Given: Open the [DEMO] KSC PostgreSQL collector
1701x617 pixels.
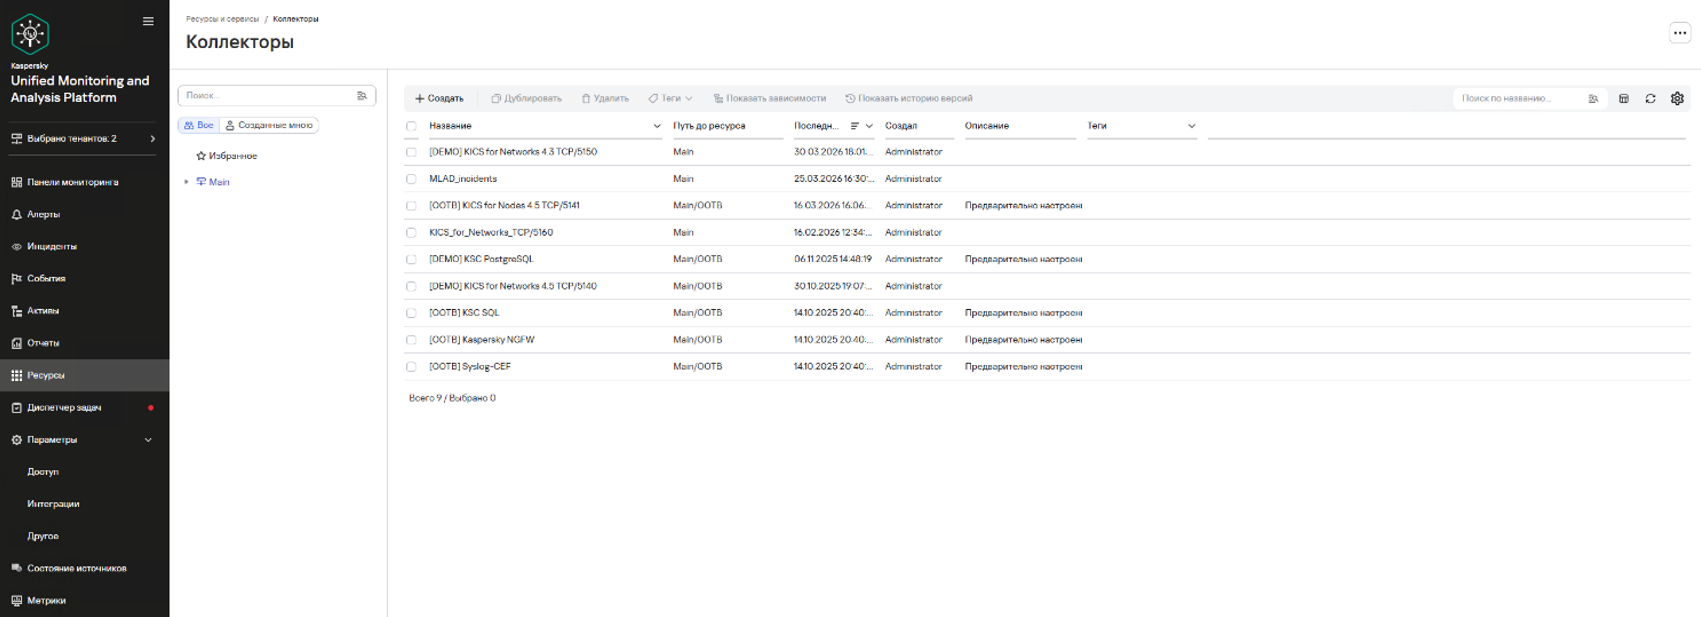Looking at the screenshot, I should [x=481, y=259].
